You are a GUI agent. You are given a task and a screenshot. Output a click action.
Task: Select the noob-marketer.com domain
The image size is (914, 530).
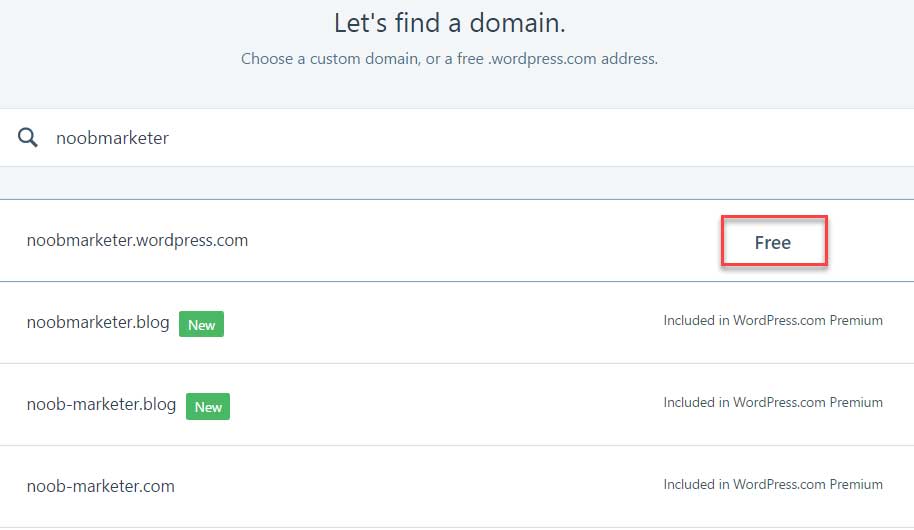point(100,486)
